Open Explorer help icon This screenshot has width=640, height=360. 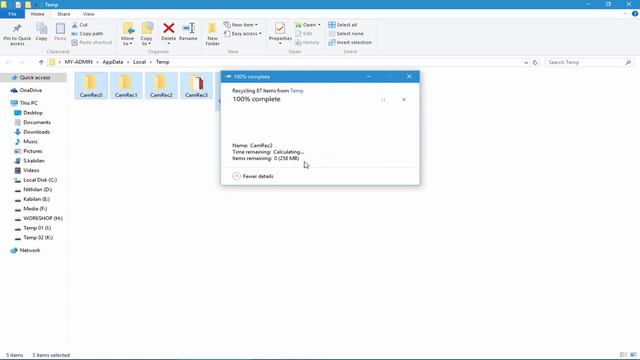[x=635, y=14]
